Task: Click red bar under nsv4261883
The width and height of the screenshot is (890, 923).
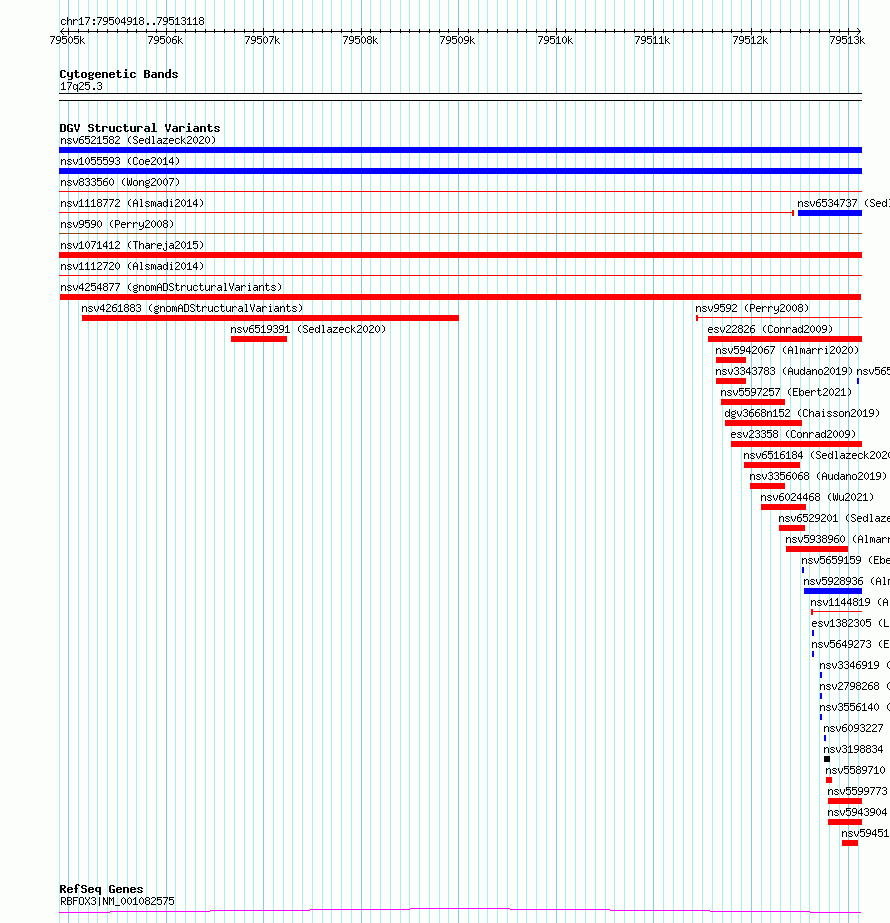Action: point(270,318)
